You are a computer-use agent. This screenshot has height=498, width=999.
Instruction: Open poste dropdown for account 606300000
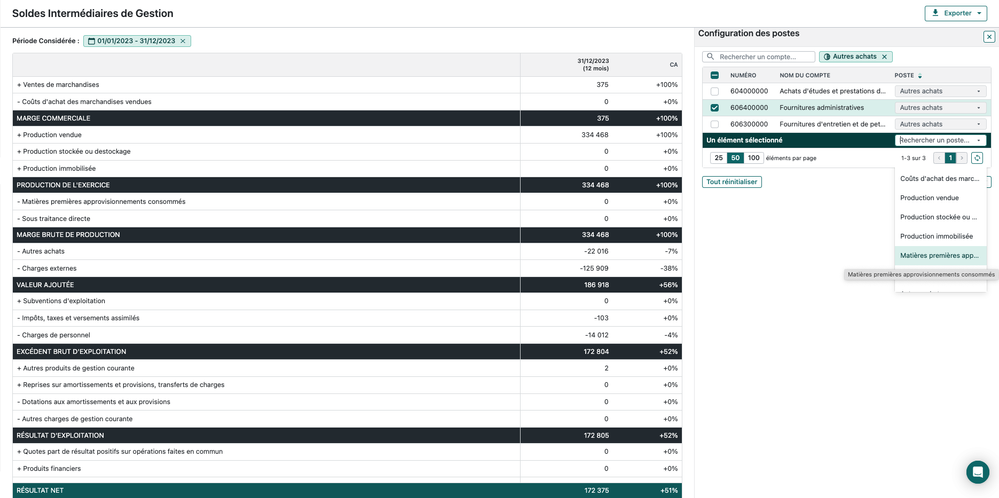pos(940,124)
